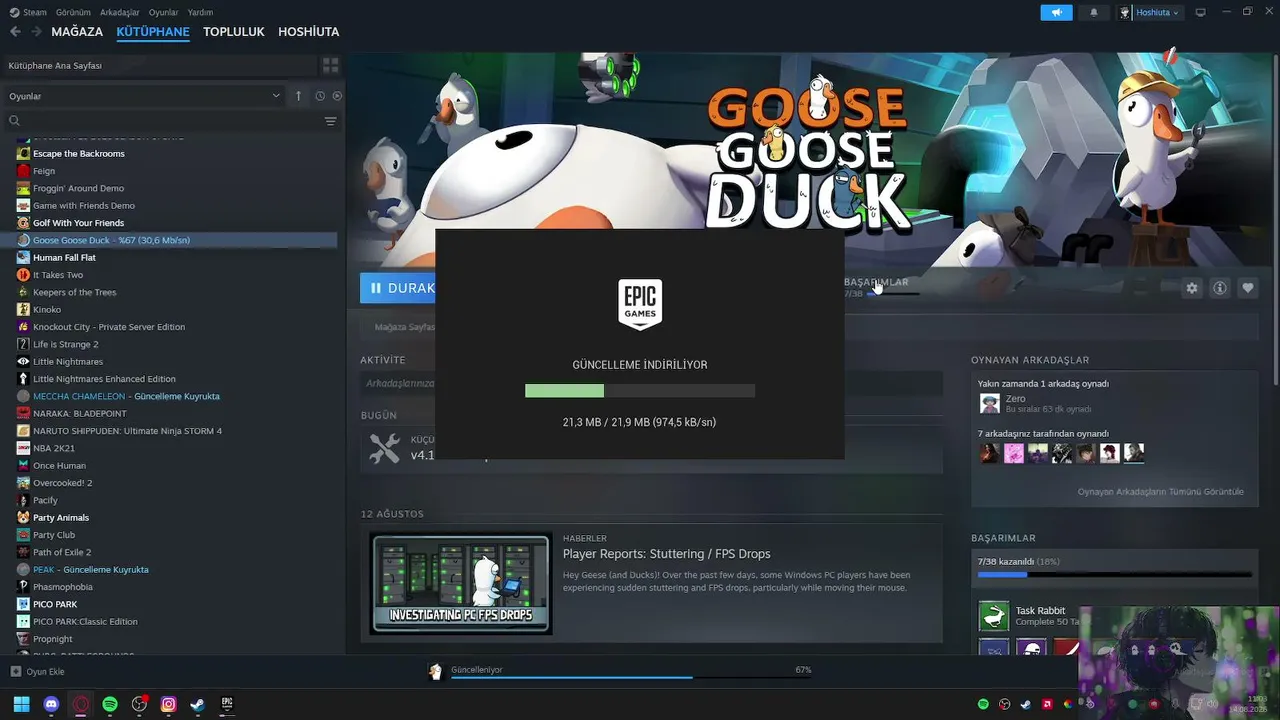Go back with the navigation back arrow
Screen dimensions: 1280x720
(x=15, y=32)
